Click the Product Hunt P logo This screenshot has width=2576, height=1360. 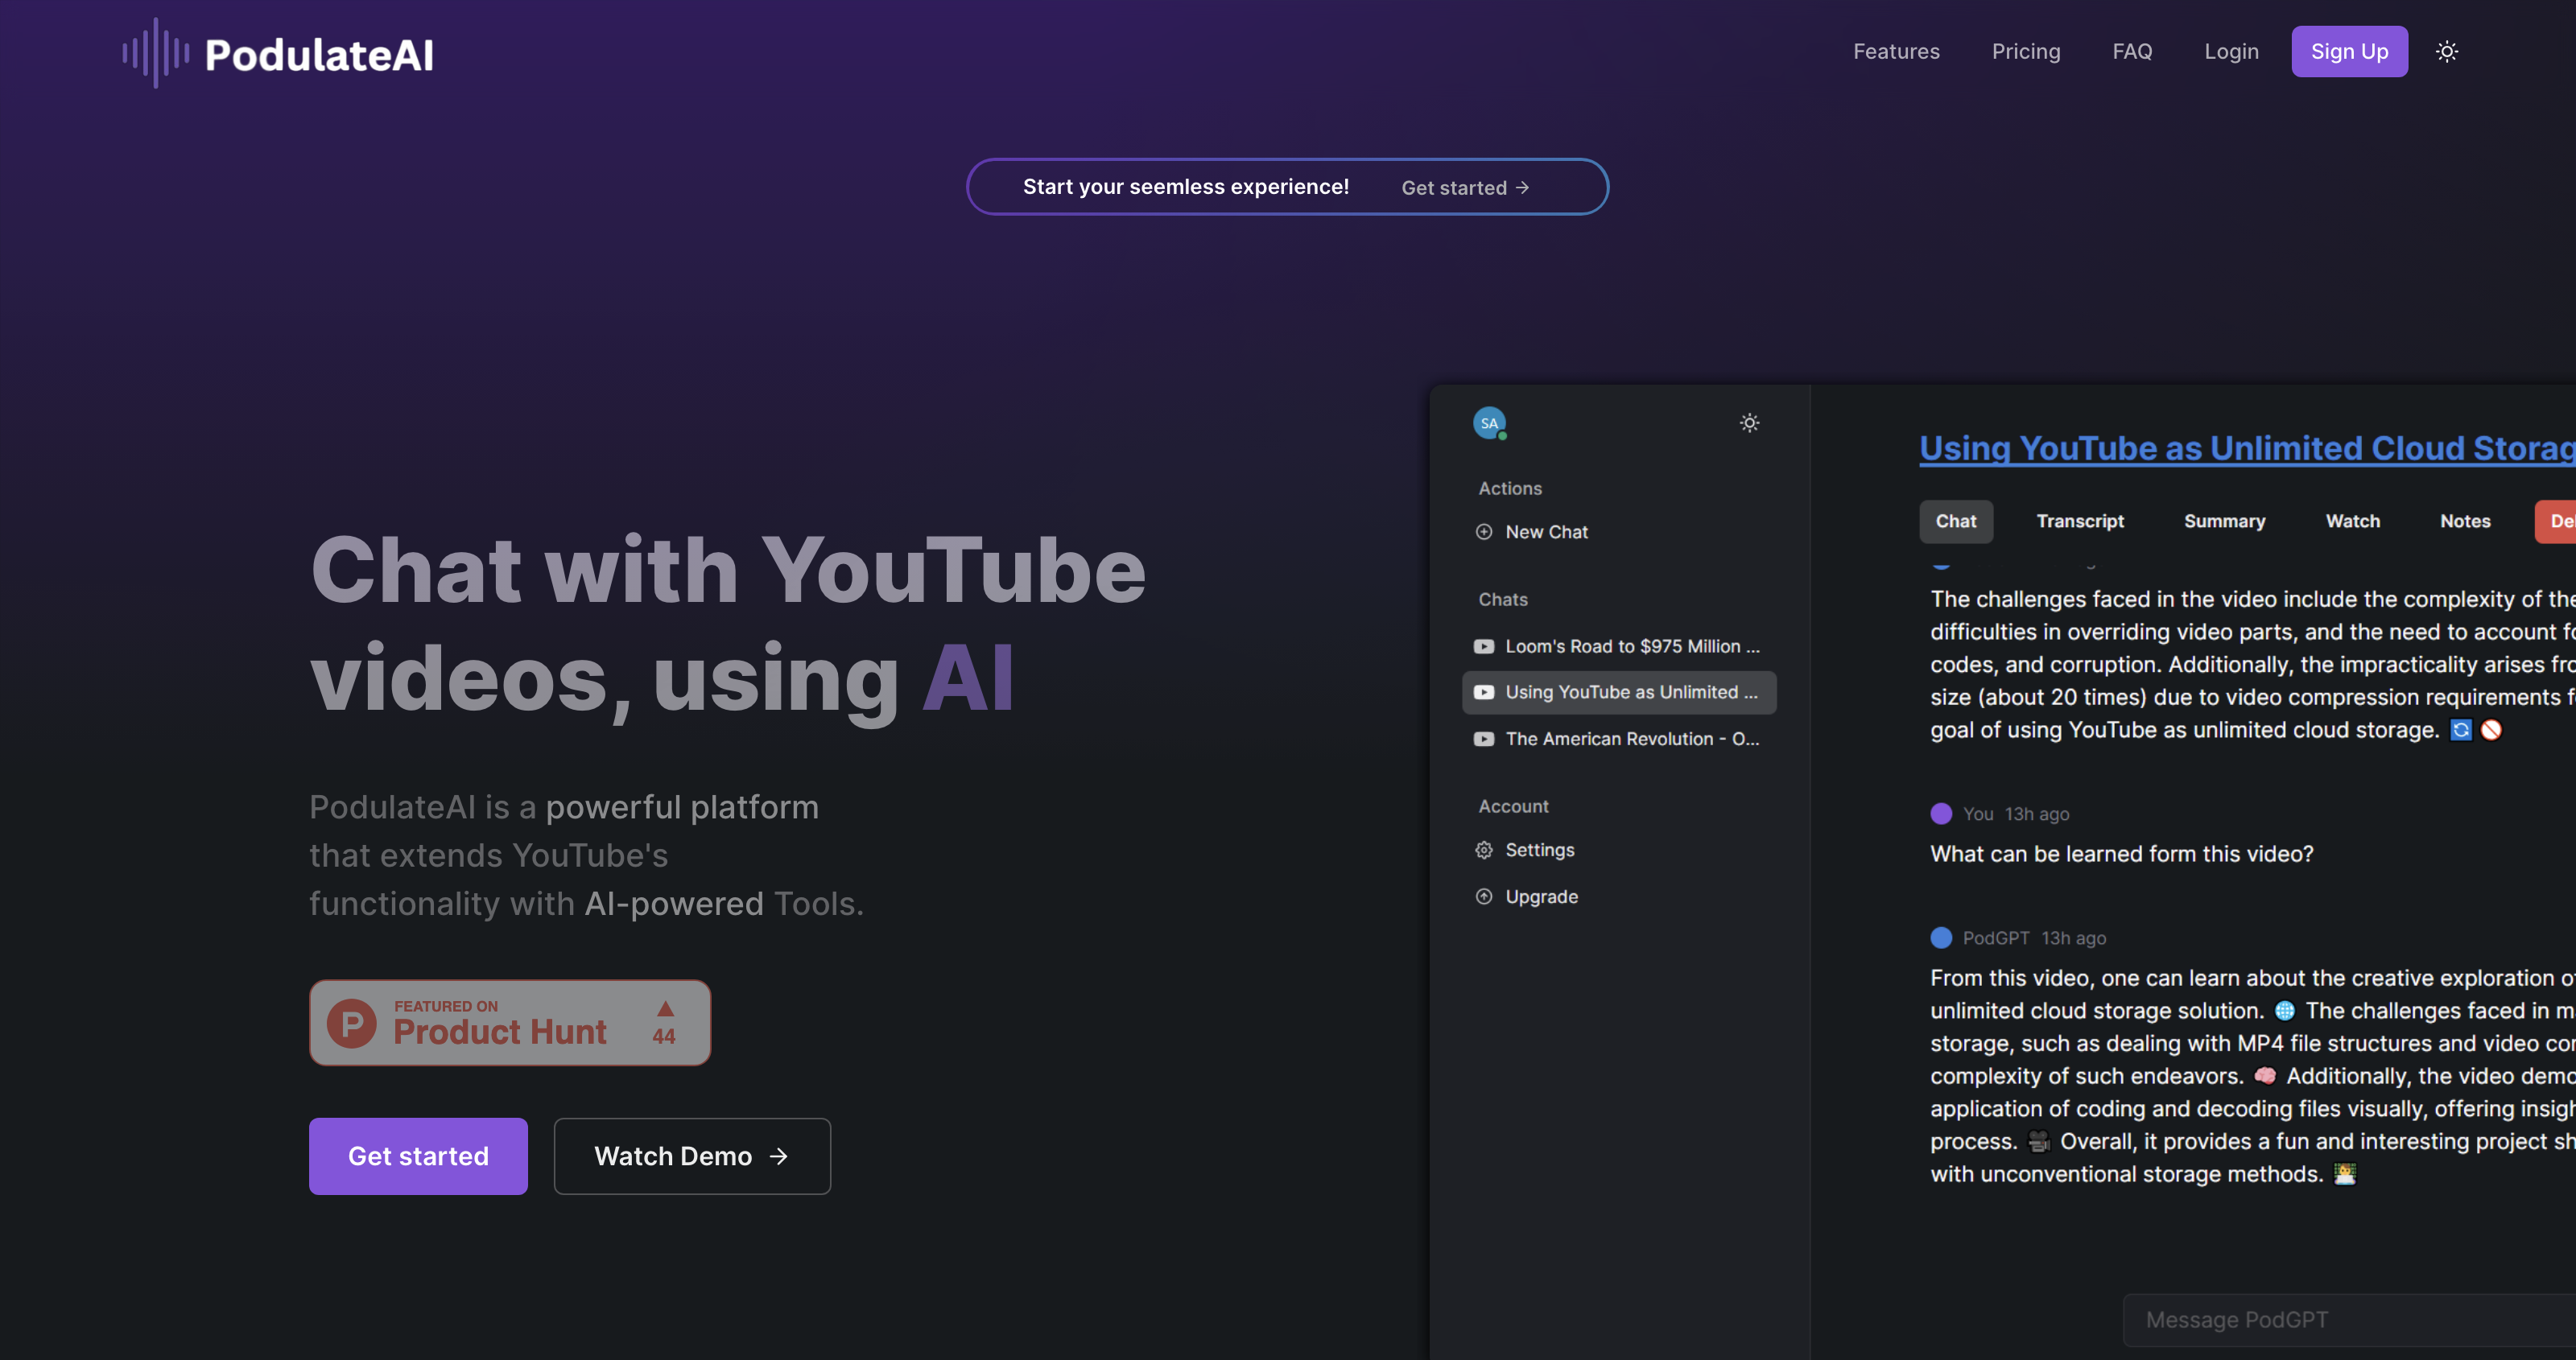(352, 1023)
